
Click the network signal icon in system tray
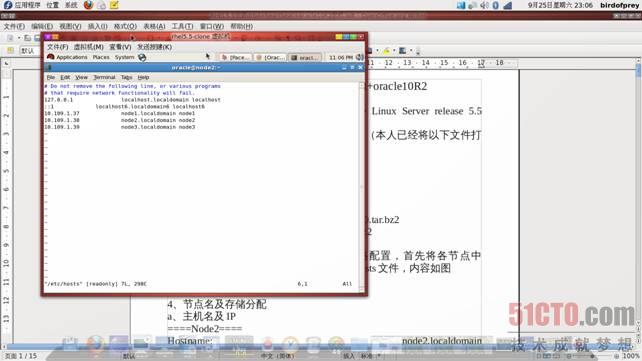508,5
